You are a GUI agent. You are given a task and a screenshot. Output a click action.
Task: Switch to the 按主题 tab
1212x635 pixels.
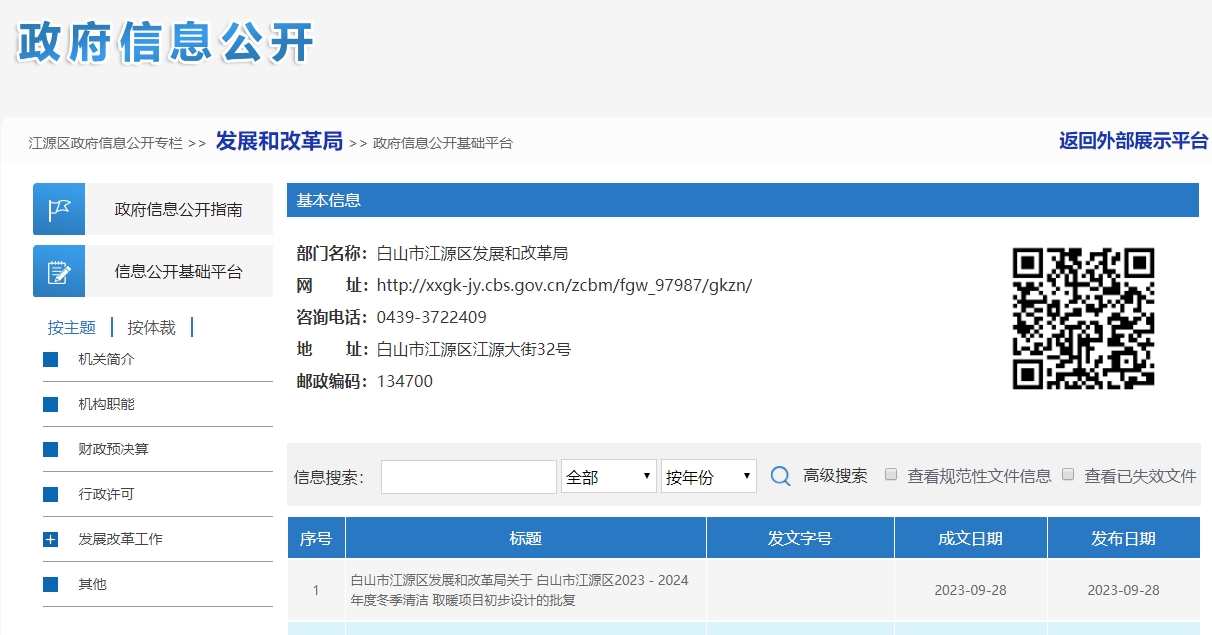pos(72,328)
